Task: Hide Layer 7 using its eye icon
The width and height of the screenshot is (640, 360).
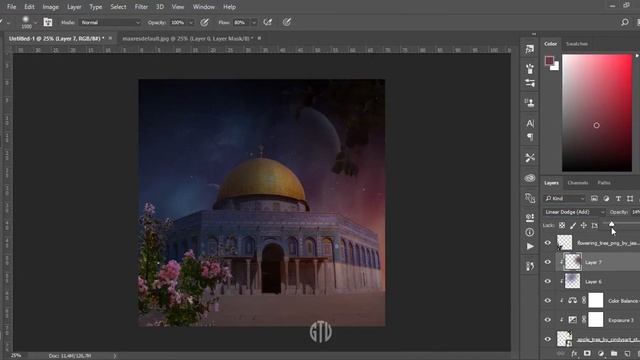Action: (x=548, y=262)
